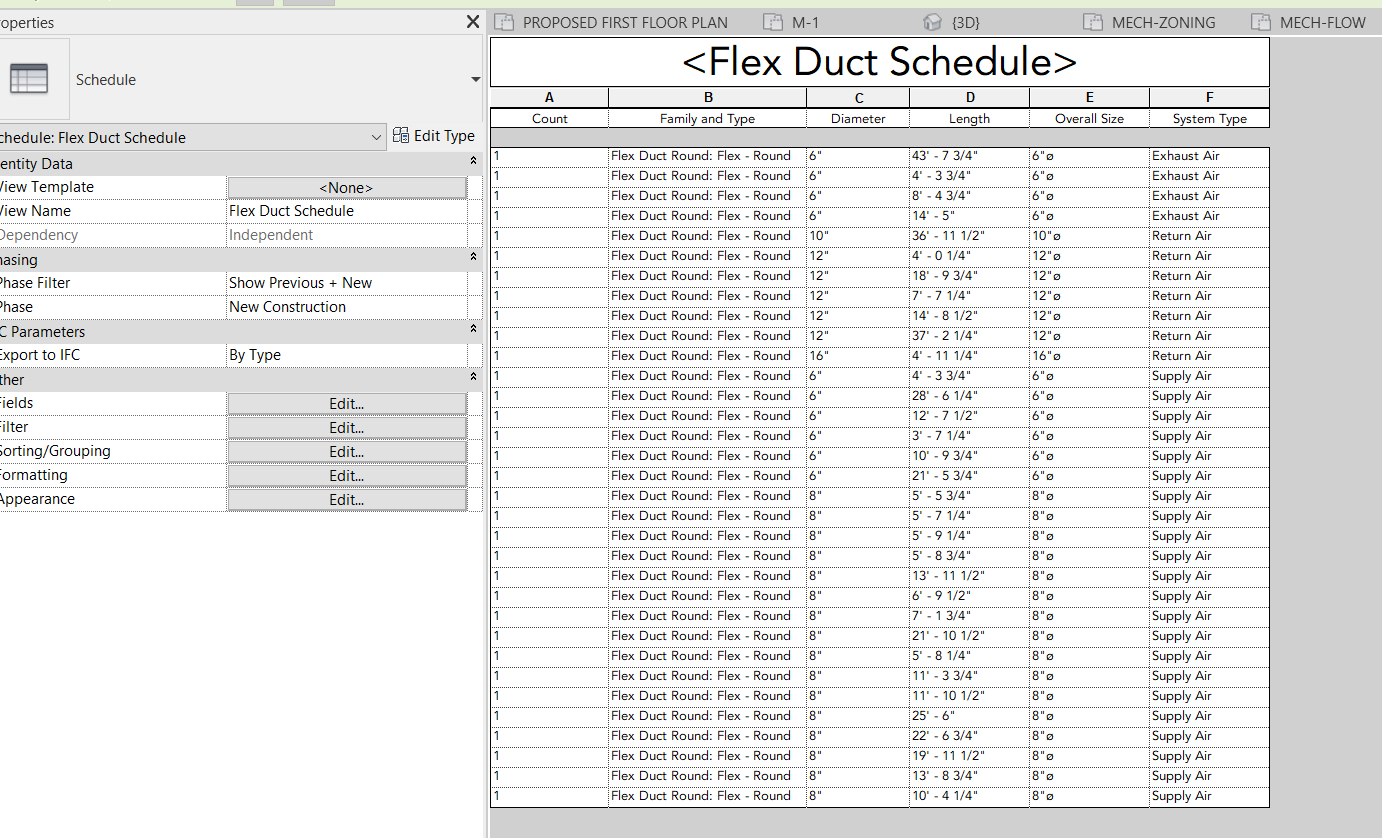Click the view icon on the PROPOSED FIRST FLOOR PLAN tab
The width and height of the screenshot is (1382, 838).
click(506, 21)
